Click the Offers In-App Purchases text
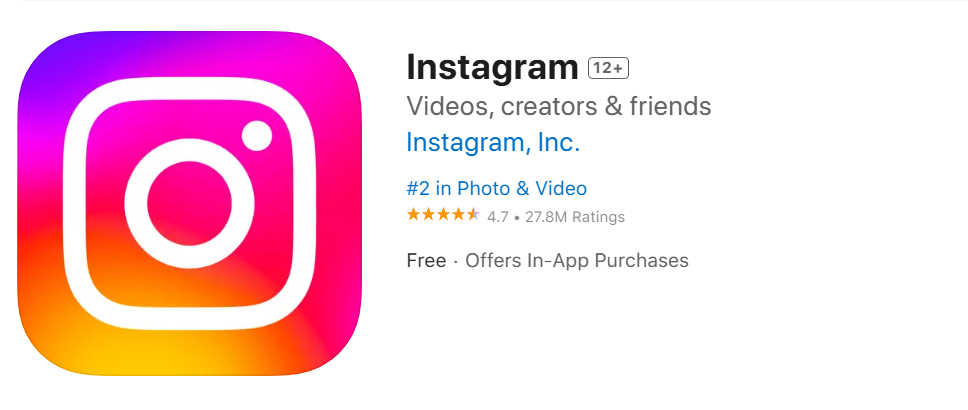 coord(577,261)
